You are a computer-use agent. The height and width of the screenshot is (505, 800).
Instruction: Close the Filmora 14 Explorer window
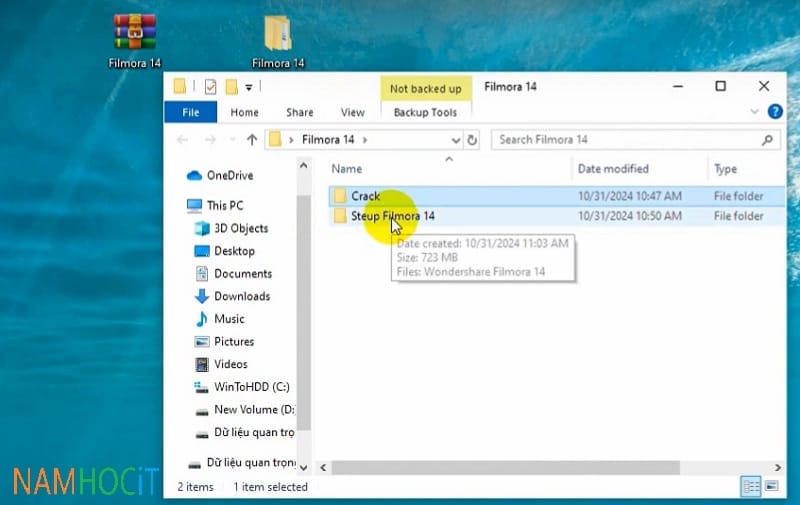pos(764,87)
